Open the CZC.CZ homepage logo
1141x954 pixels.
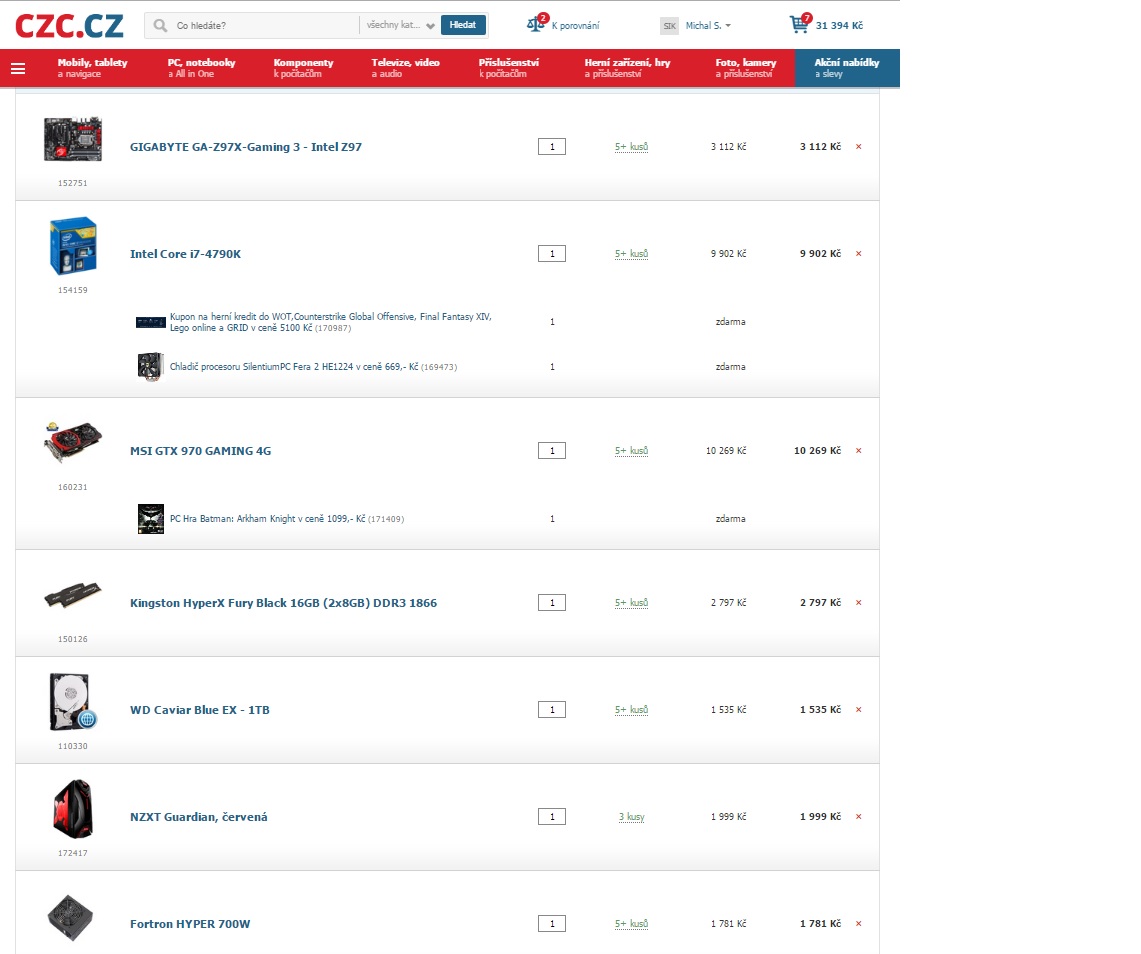click(x=69, y=25)
